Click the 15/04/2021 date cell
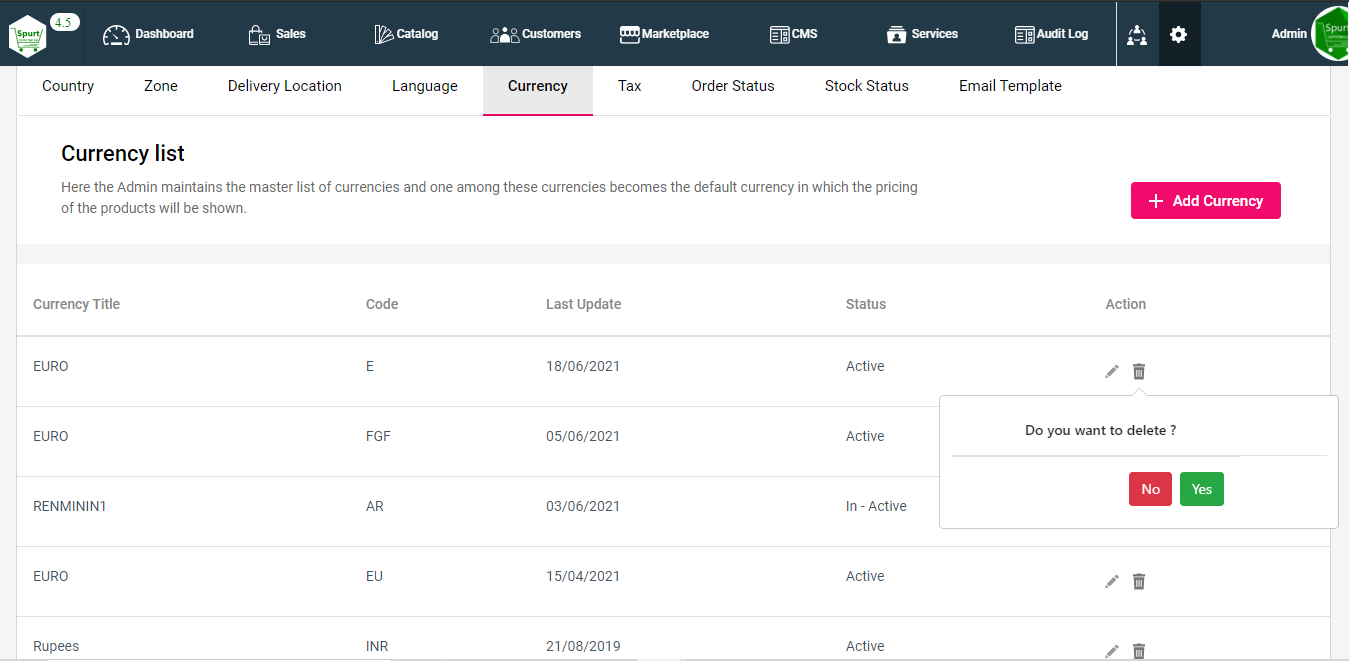This screenshot has height=661, width=1349. [x=583, y=576]
